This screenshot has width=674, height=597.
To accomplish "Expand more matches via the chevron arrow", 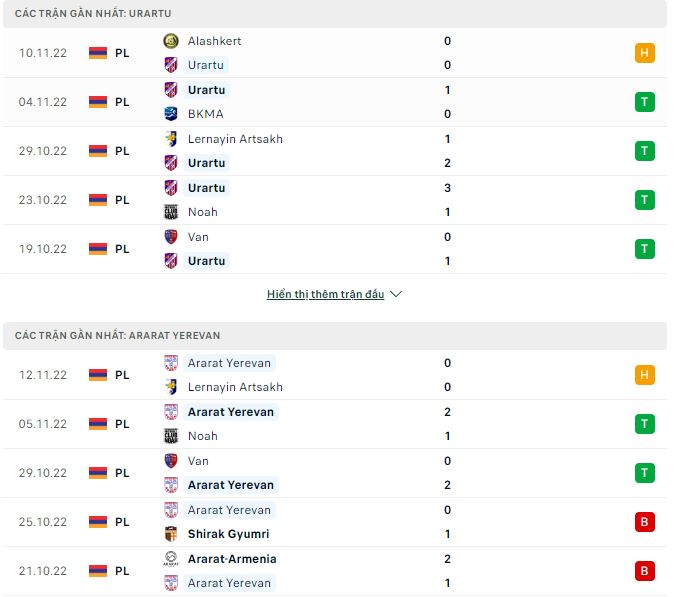I will click(396, 295).
